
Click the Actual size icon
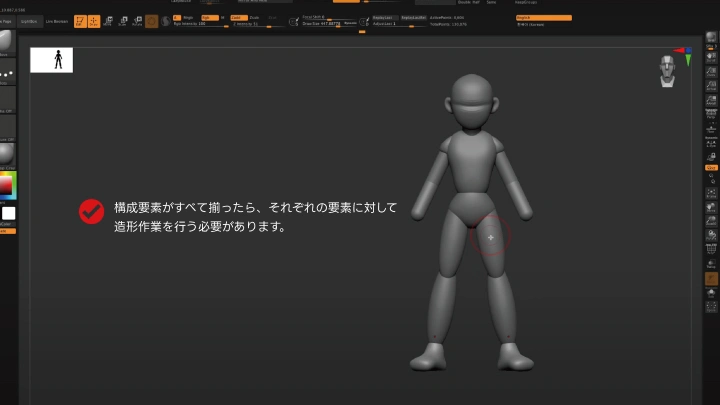711,86
